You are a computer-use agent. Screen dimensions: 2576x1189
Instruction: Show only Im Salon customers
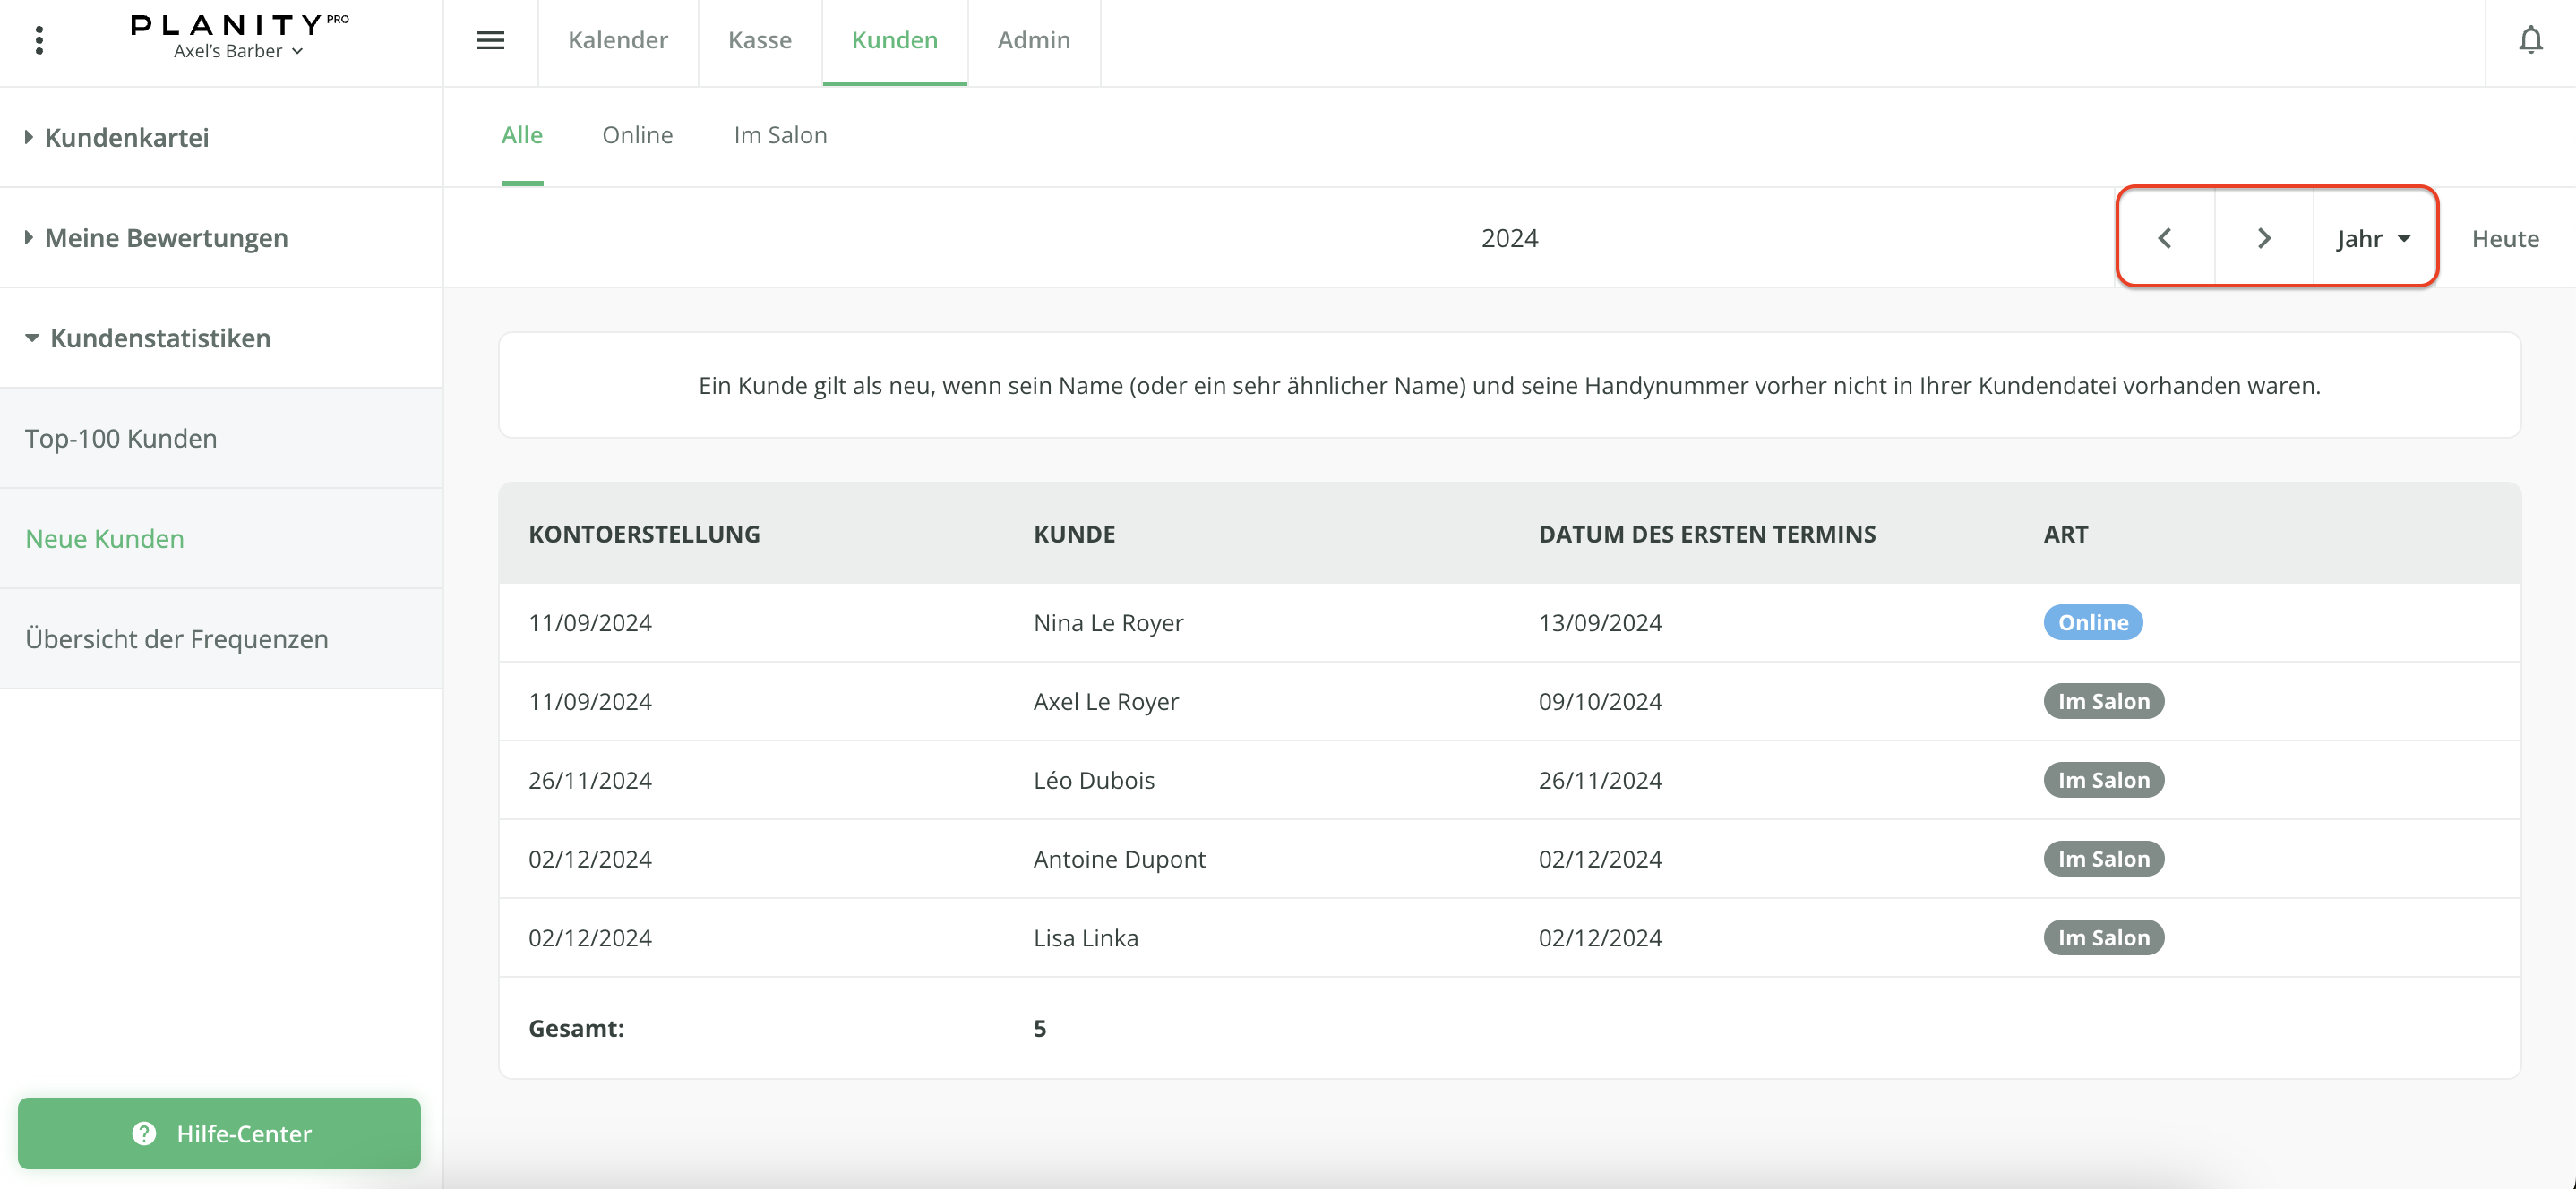pyautogui.click(x=780, y=135)
